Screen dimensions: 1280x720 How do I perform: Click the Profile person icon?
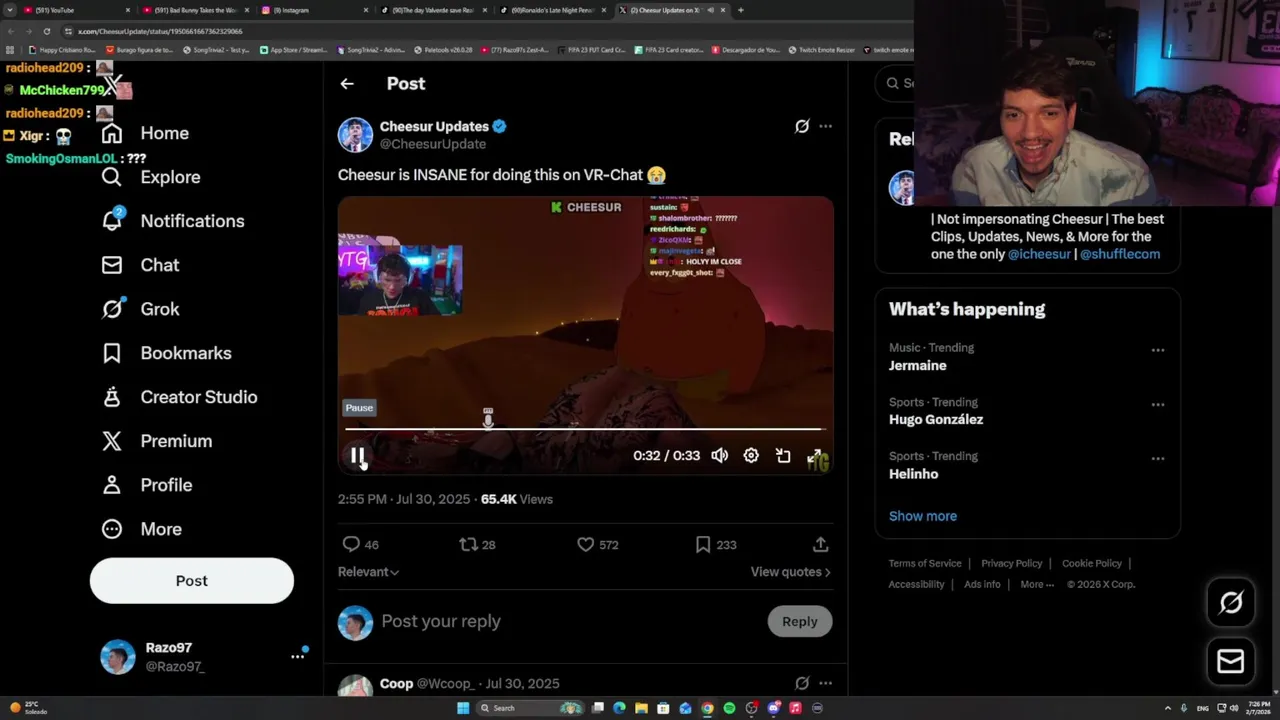112,485
